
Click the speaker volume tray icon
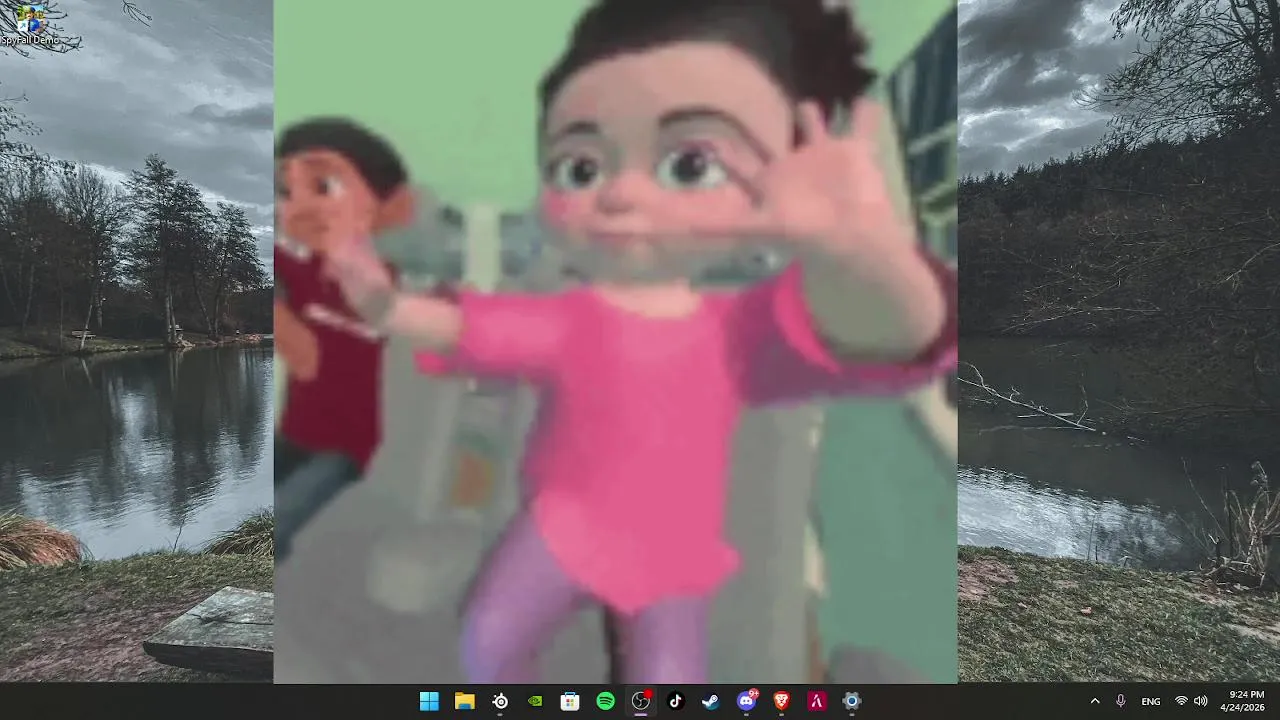coord(1201,701)
